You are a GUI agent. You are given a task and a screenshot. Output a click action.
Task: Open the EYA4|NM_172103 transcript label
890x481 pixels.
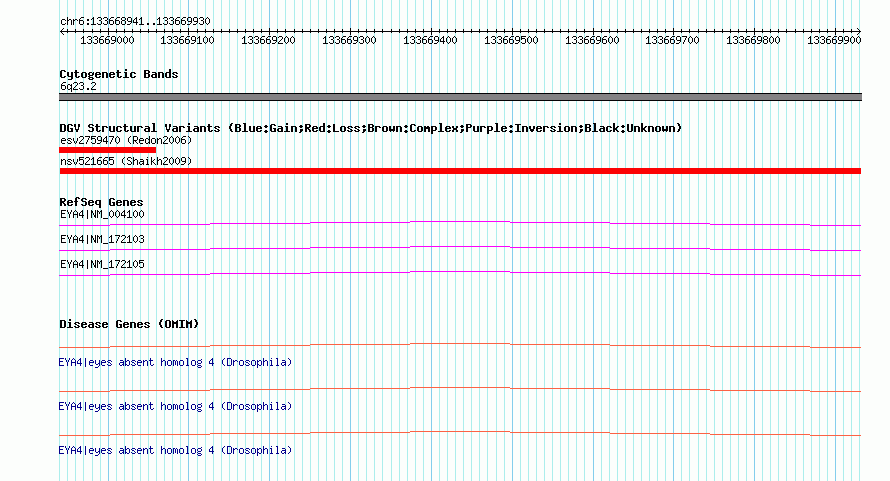click(102, 240)
